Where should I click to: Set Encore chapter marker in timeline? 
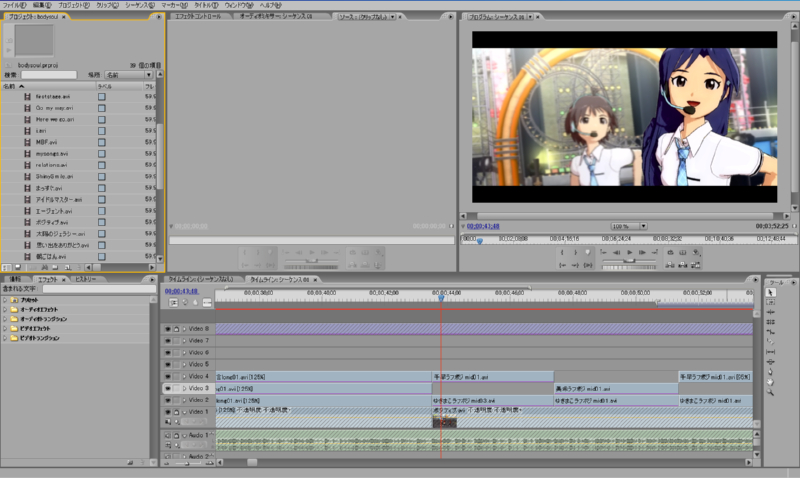pos(185,303)
